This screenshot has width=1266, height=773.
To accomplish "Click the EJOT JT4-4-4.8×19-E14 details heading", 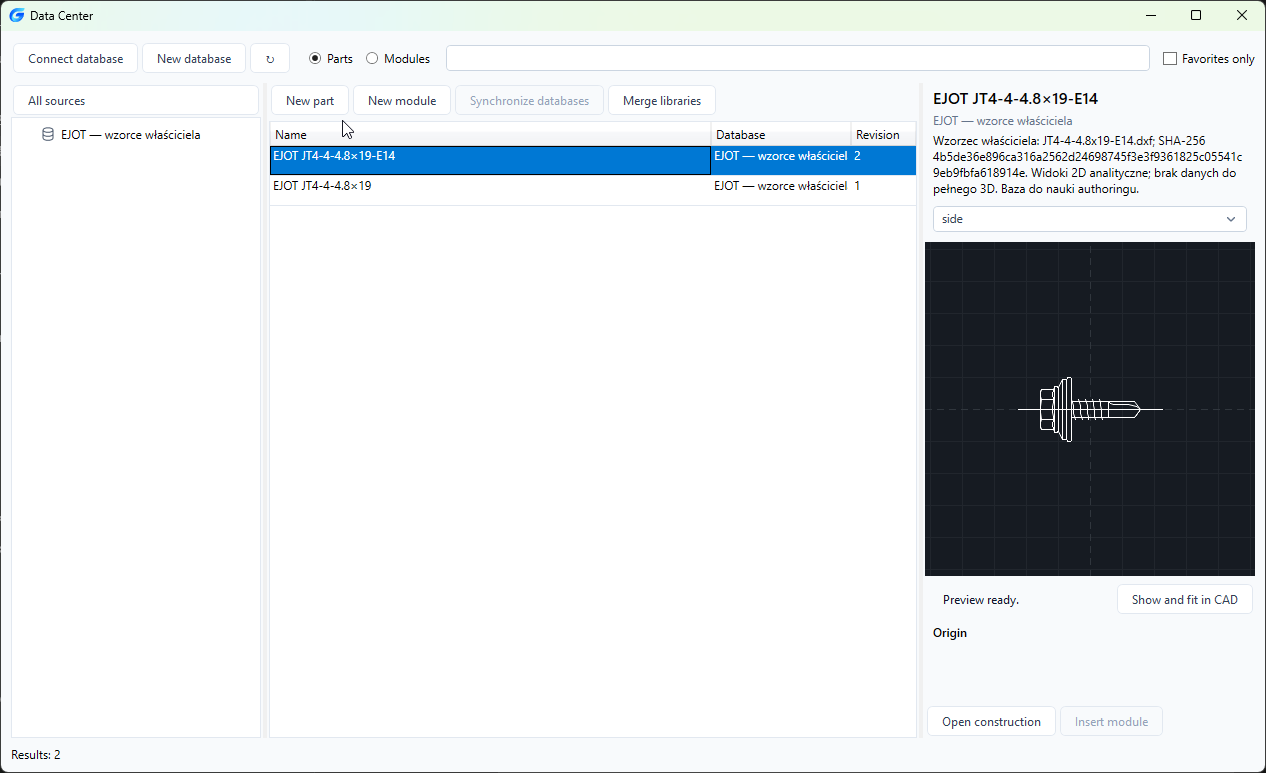I will (x=1016, y=99).
